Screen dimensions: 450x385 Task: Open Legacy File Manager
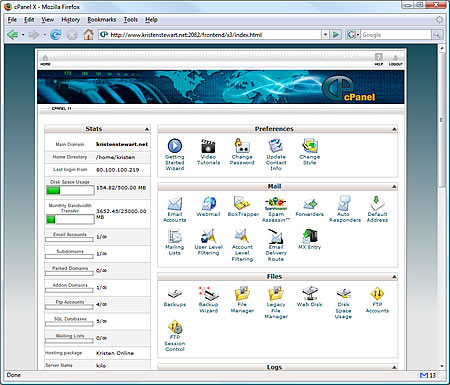276,294
